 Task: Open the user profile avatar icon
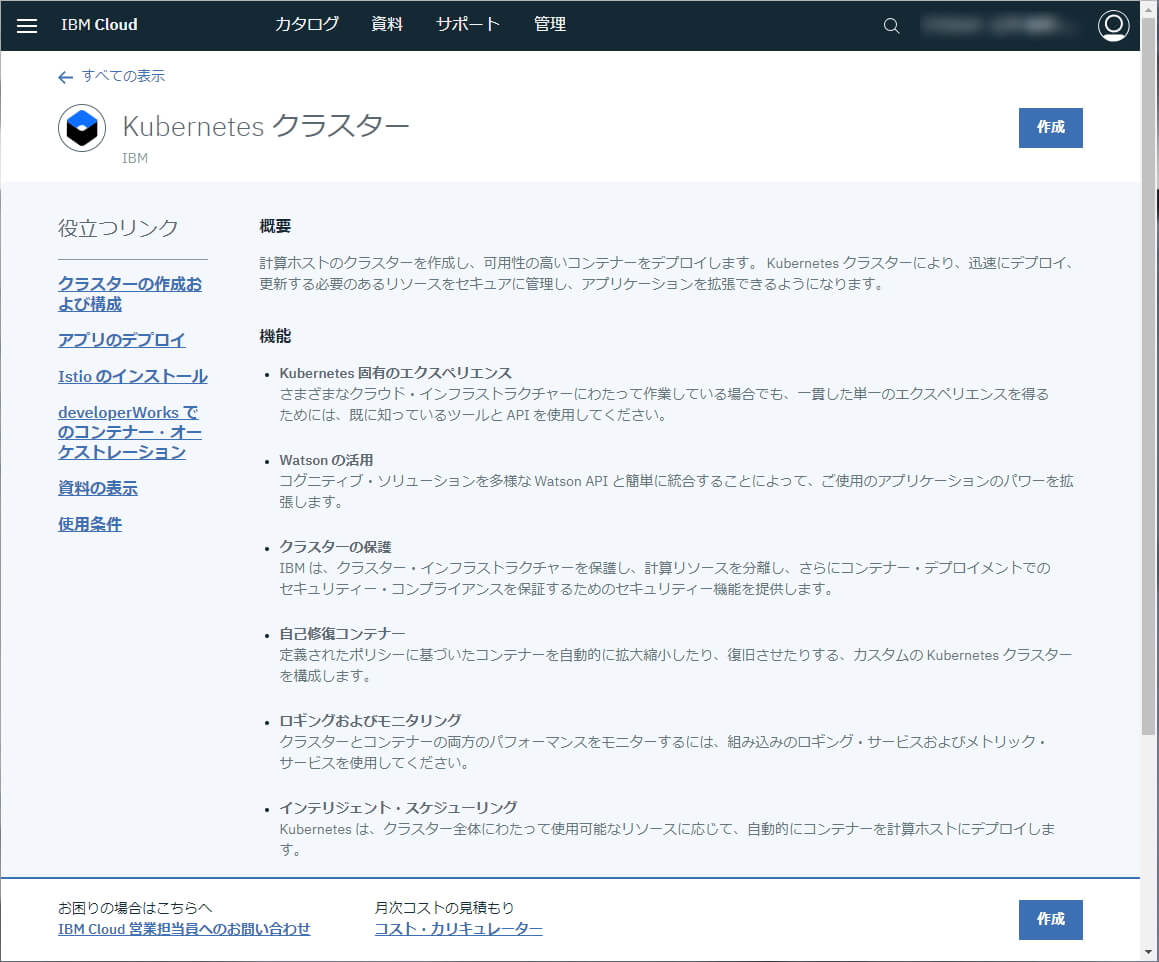point(1113,26)
